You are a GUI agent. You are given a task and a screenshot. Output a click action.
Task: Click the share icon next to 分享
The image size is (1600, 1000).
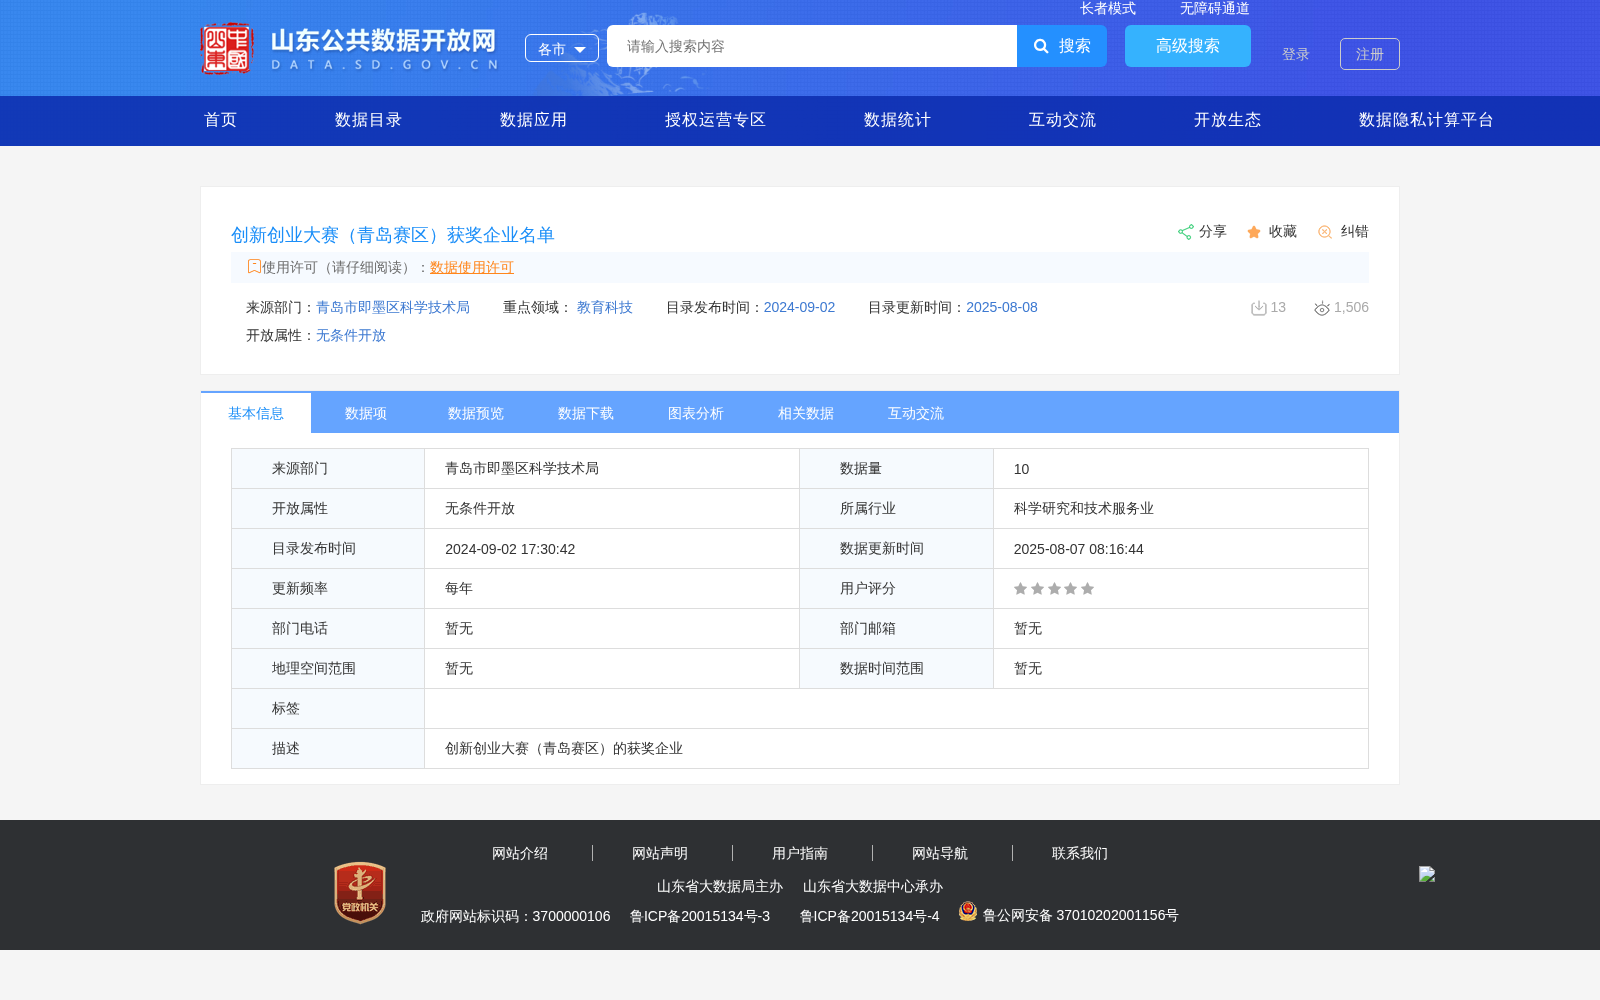[1185, 232]
